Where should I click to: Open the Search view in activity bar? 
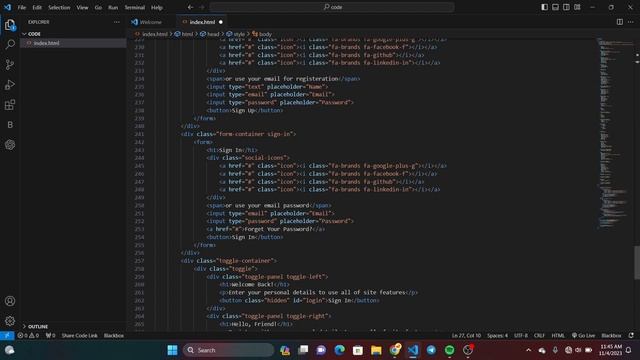[10, 44]
